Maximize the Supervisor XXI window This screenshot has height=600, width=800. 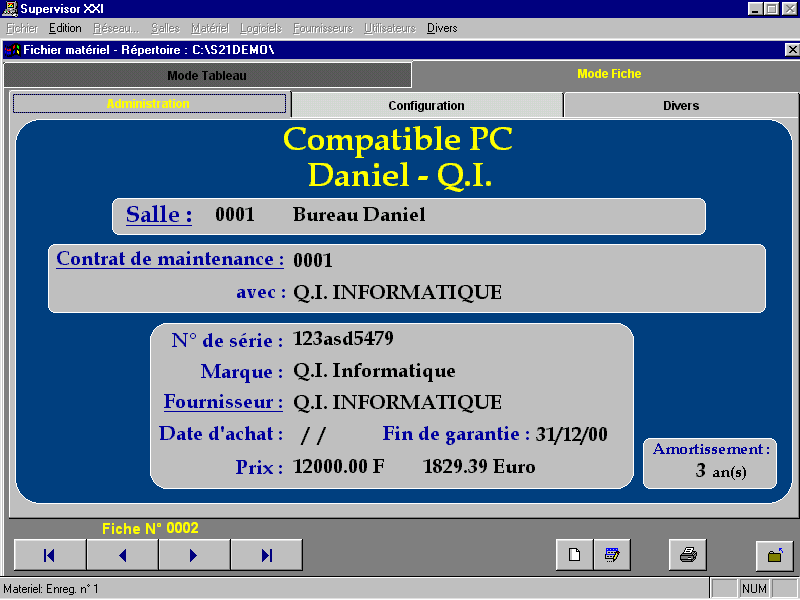[x=772, y=9]
